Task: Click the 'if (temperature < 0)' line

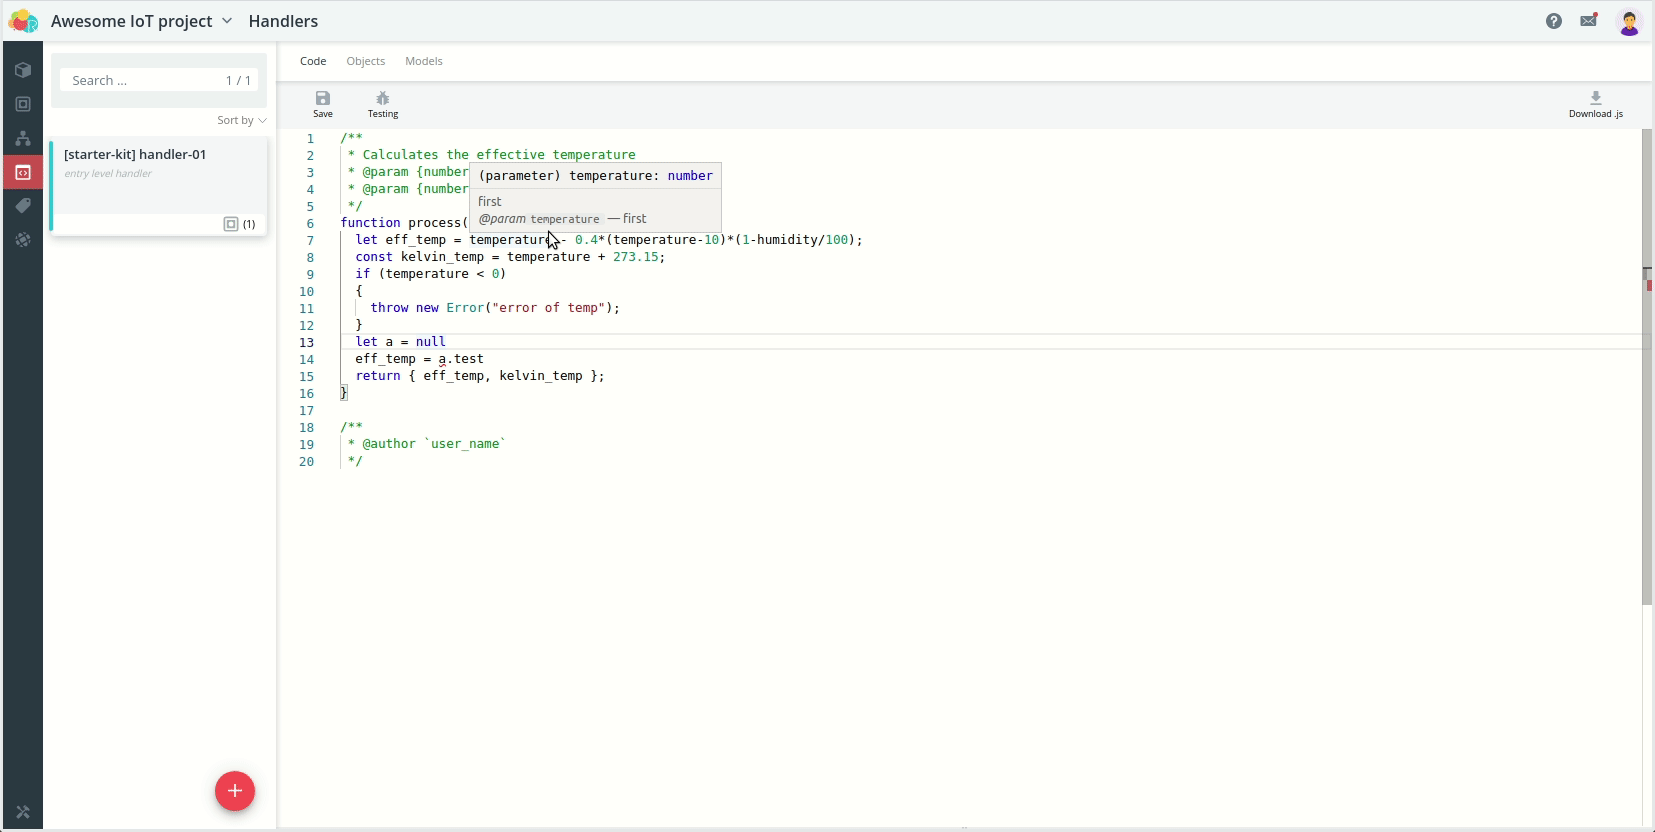Action: click(431, 274)
